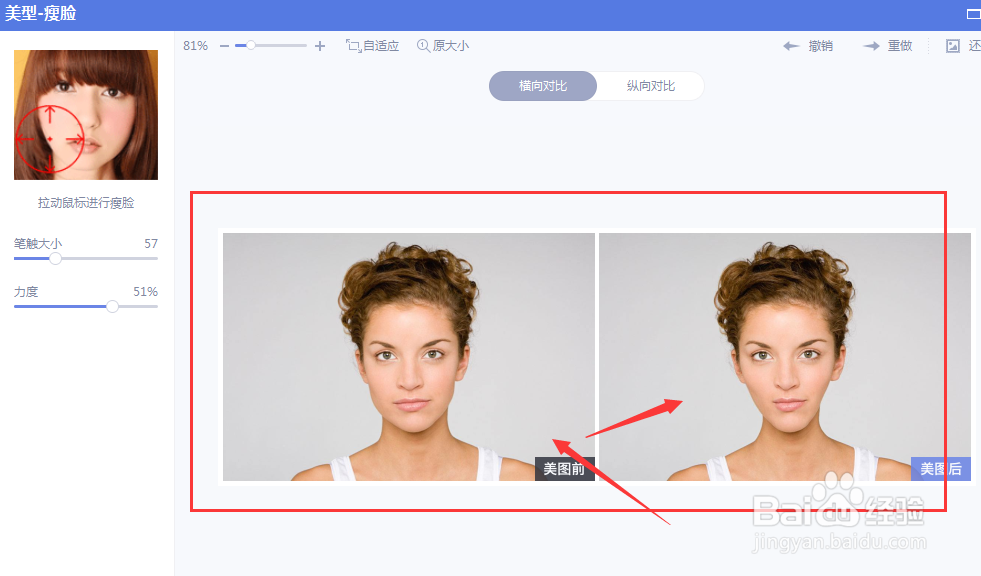Click the 原大小 original size button
The image size is (981, 576).
pyautogui.click(x=443, y=46)
